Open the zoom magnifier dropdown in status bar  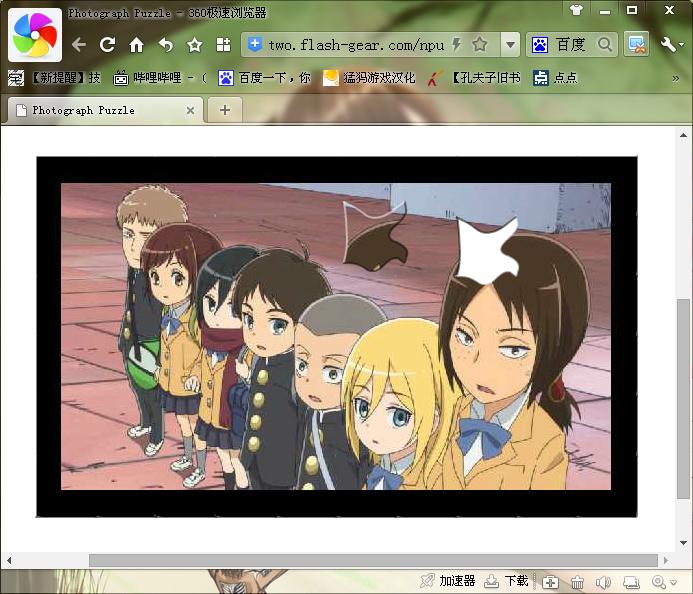pos(663,582)
